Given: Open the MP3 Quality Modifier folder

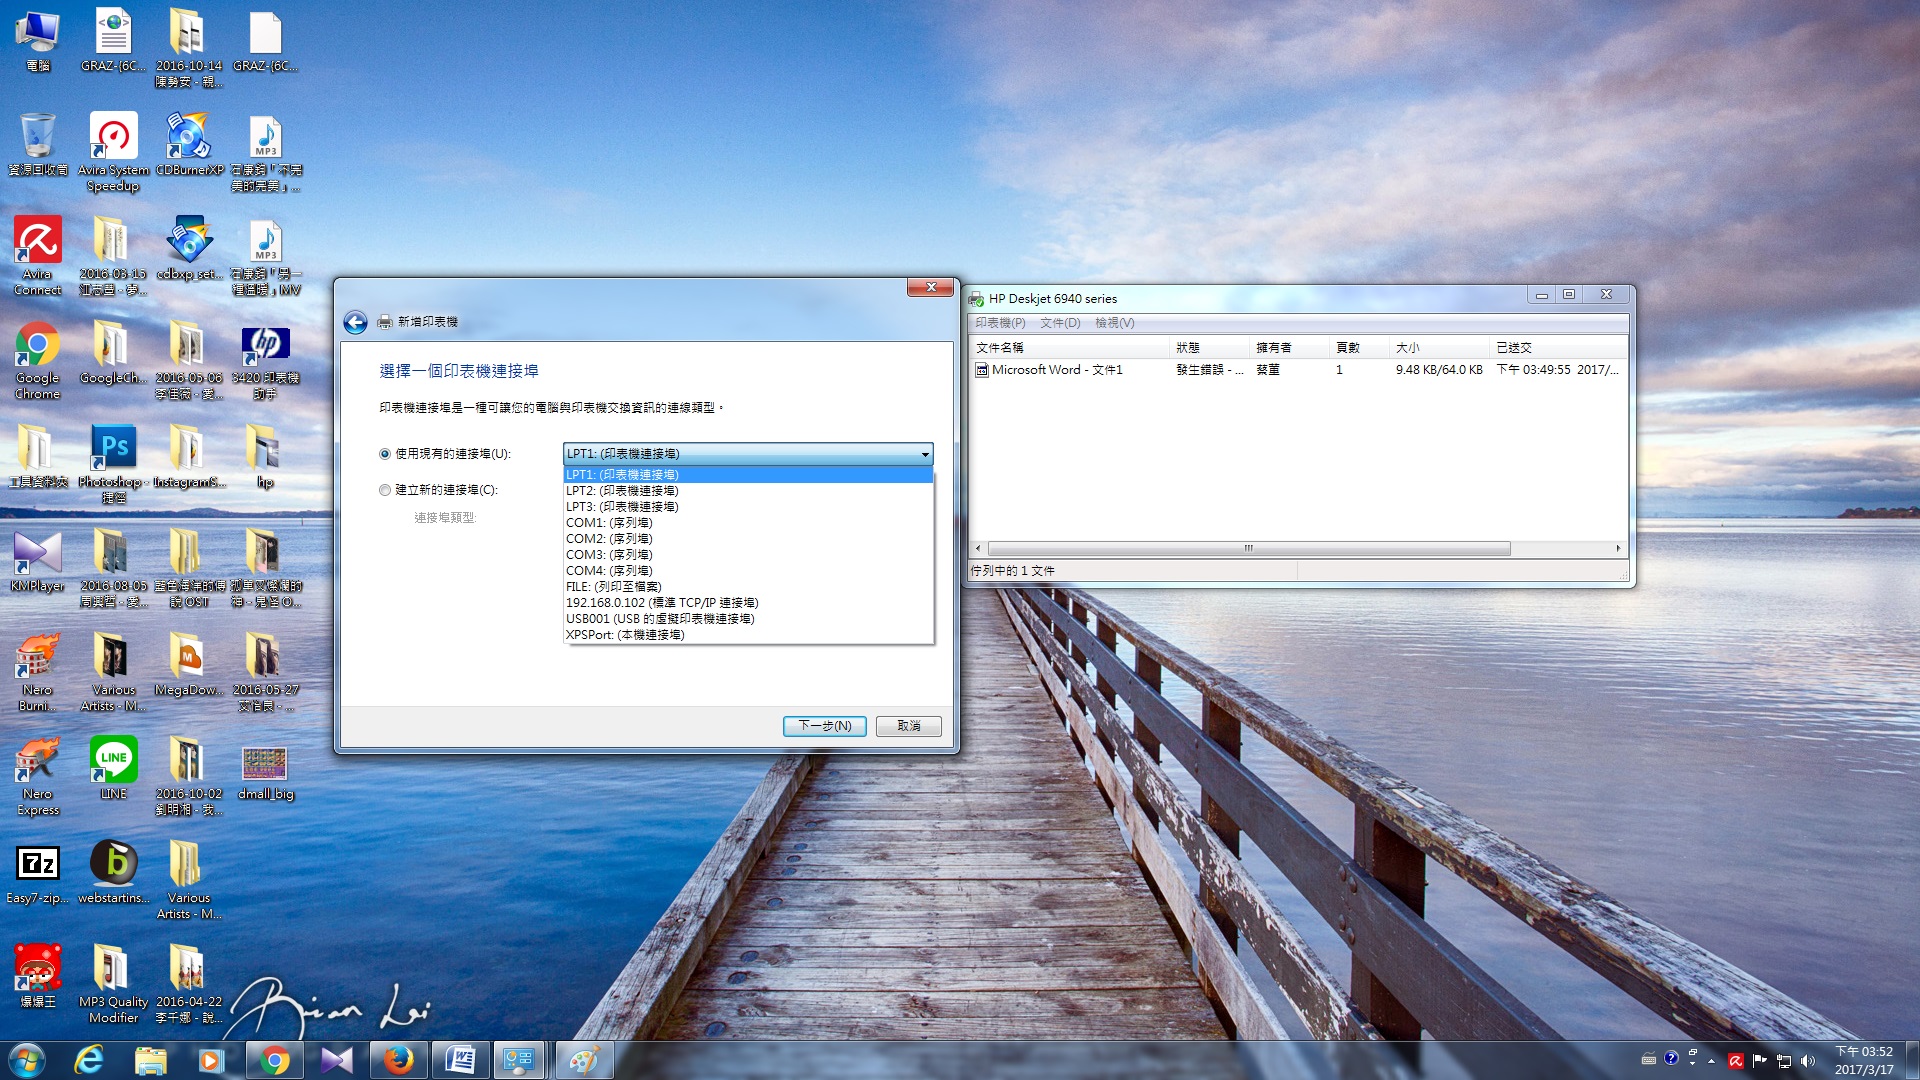Looking at the screenshot, I should [113, 984].
